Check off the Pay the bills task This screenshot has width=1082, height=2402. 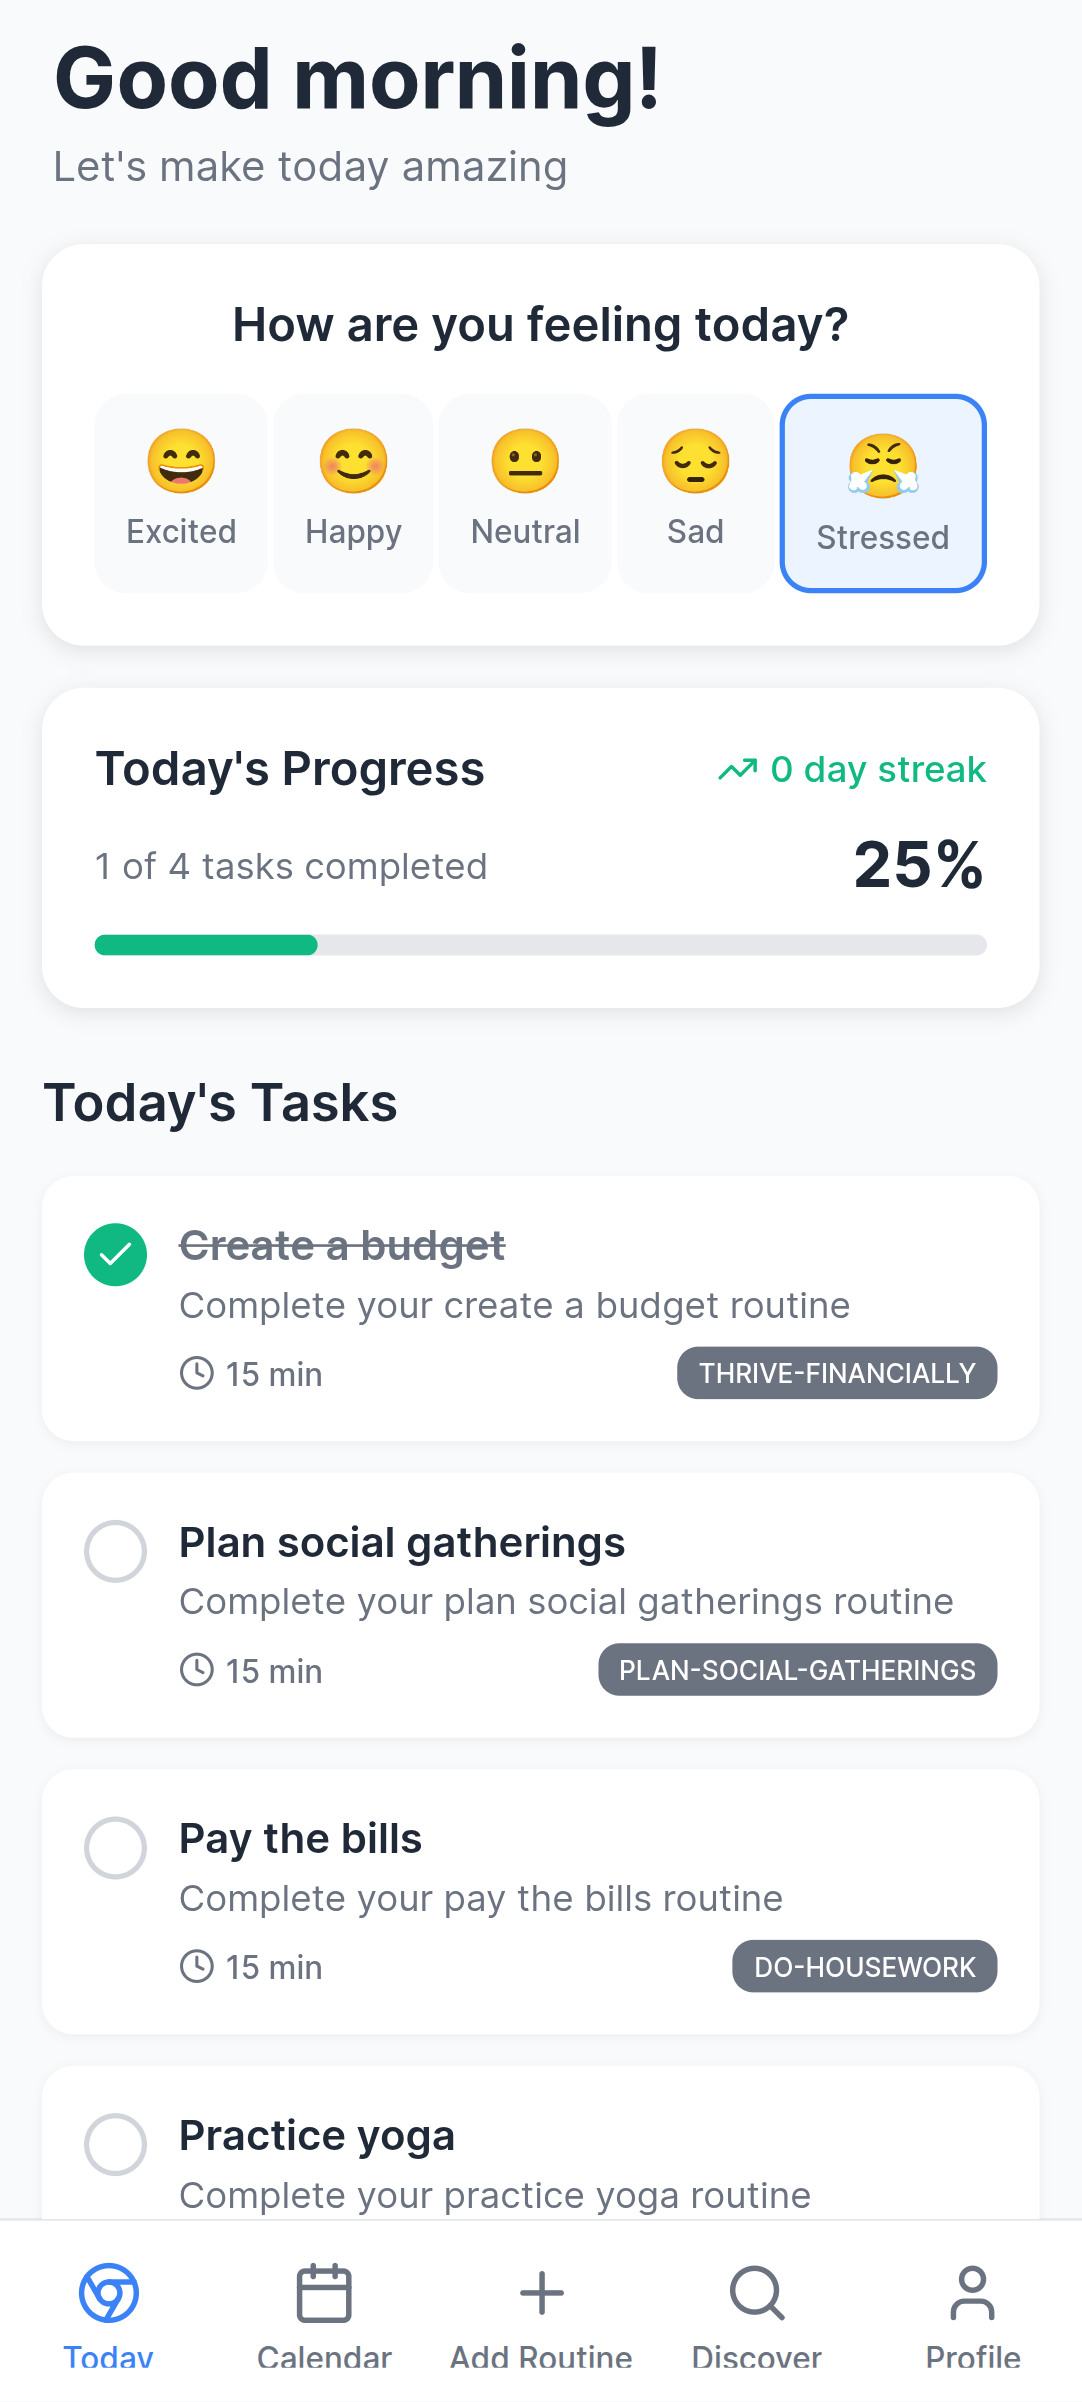click(x=116, y=1847)
